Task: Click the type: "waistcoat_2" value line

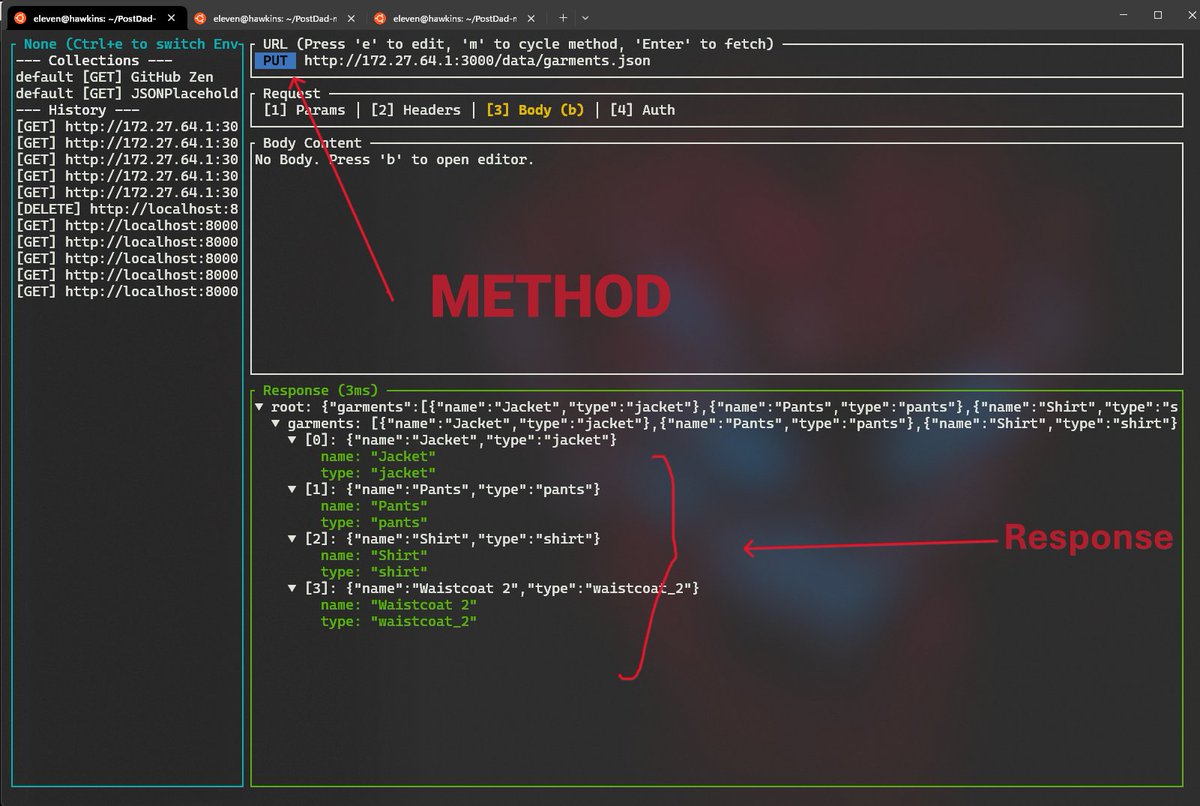Action: pyautogui.click(x=399, y=621)
